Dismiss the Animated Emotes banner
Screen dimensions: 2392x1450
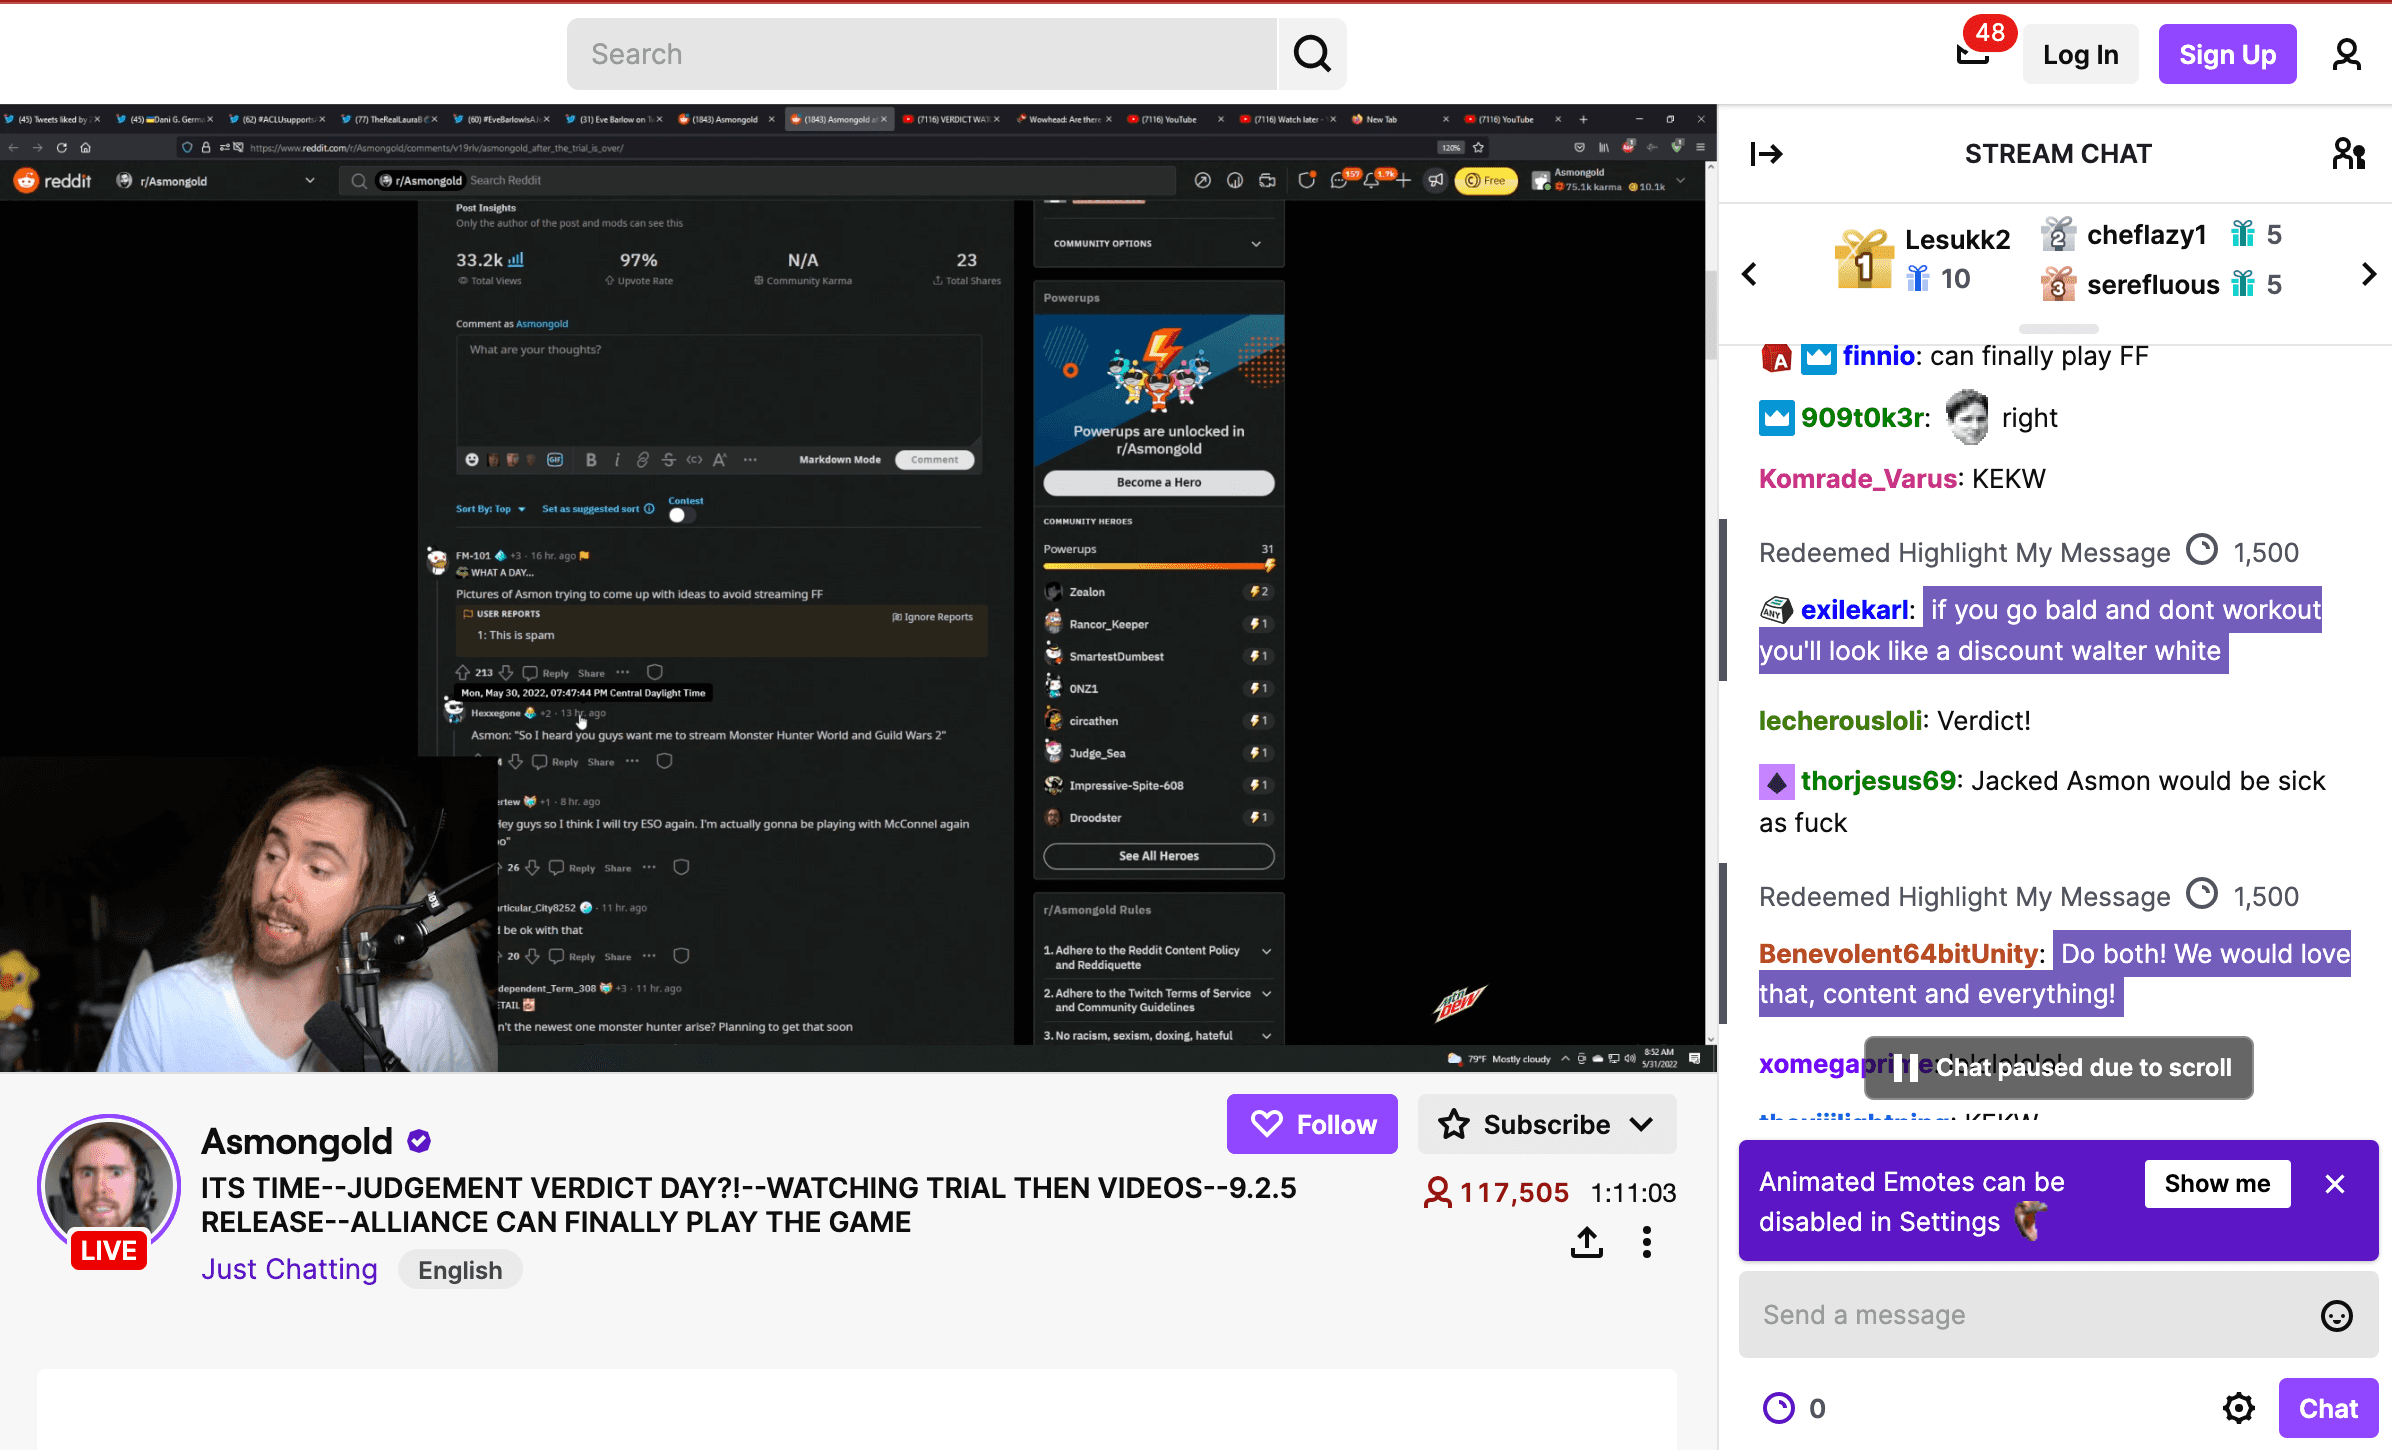click(x=2335, y=1184)
